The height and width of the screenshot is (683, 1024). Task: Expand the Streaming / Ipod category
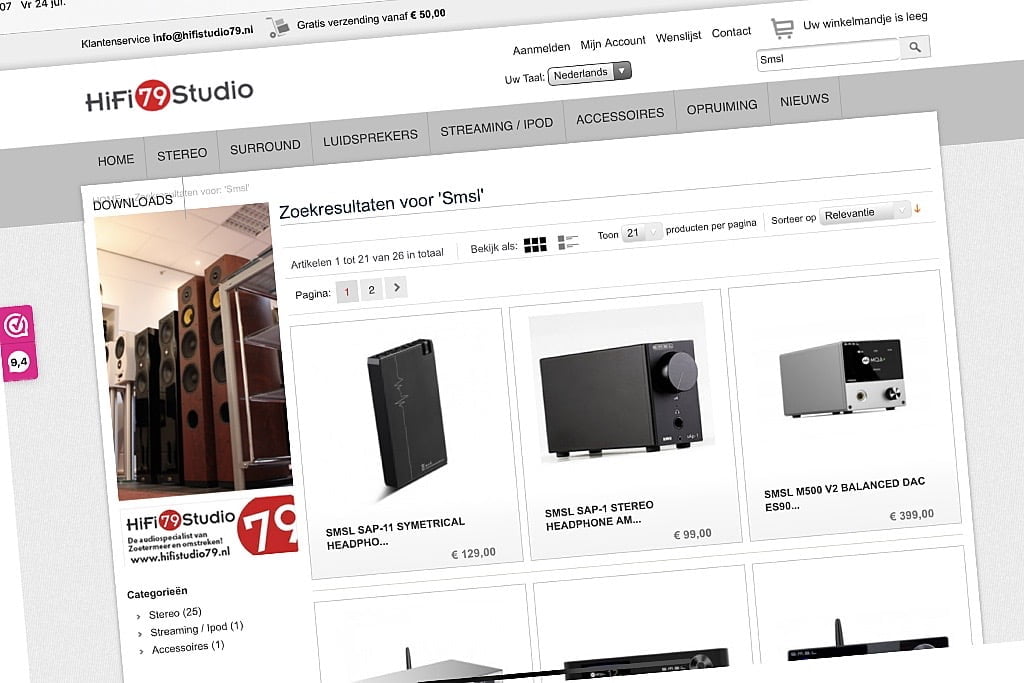(x=197, y=629)
